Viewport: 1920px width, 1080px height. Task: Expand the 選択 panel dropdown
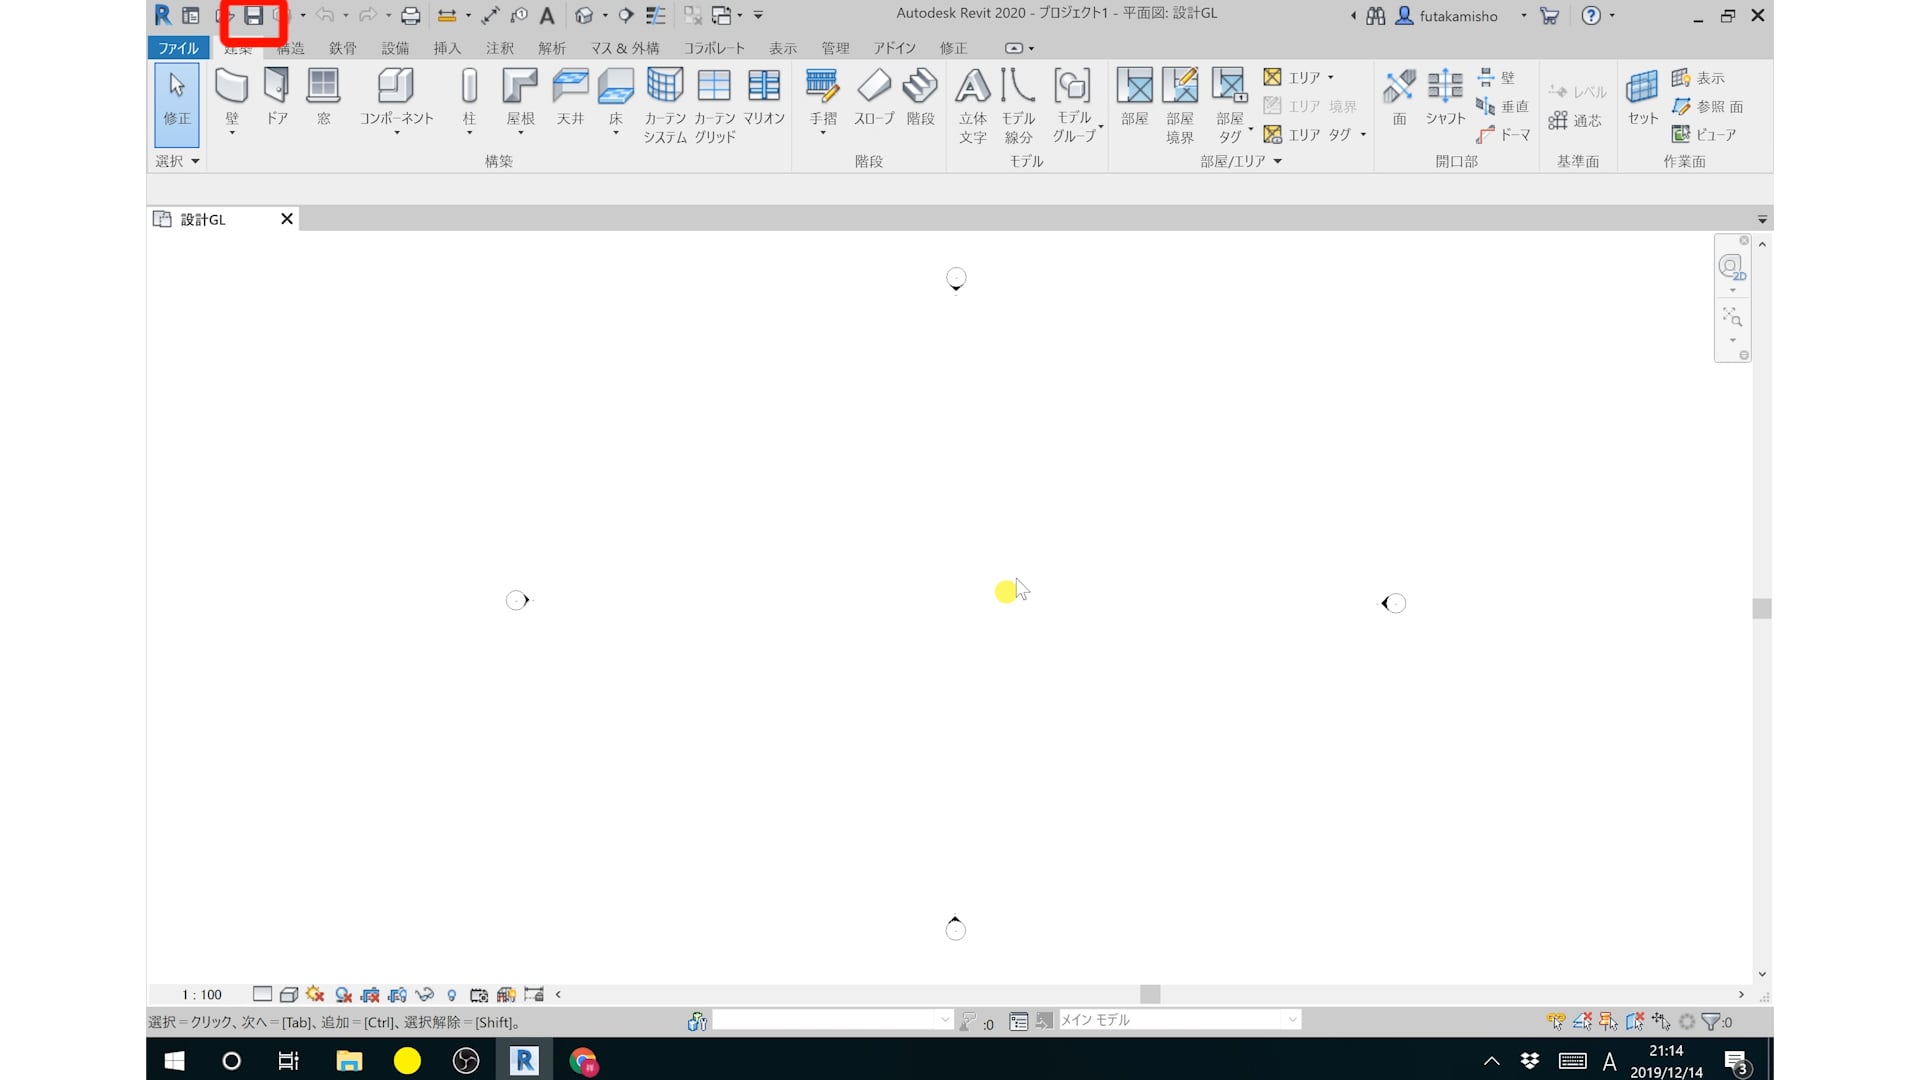click(195, 161)
